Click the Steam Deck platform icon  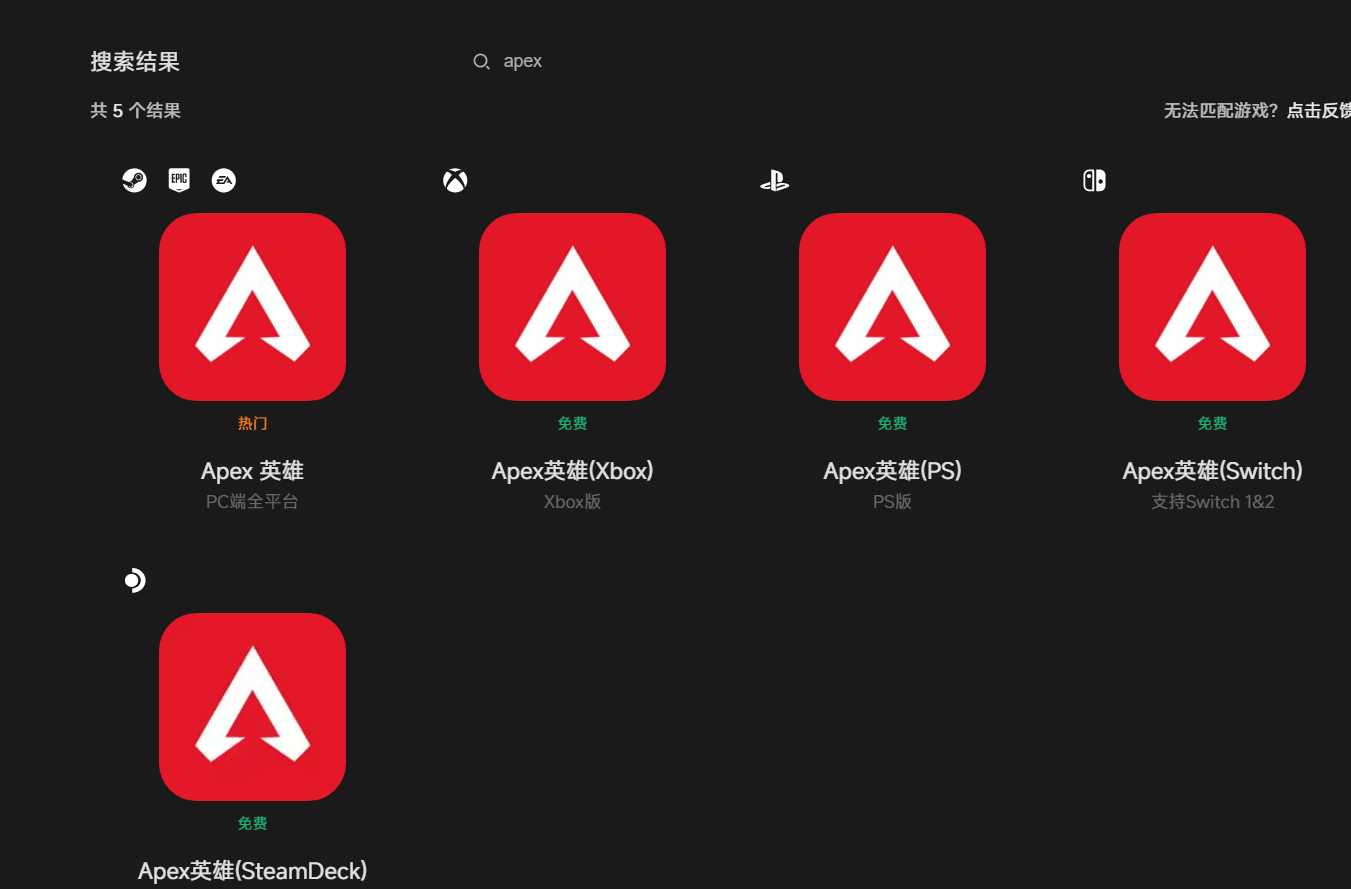(x=135, y=581)
